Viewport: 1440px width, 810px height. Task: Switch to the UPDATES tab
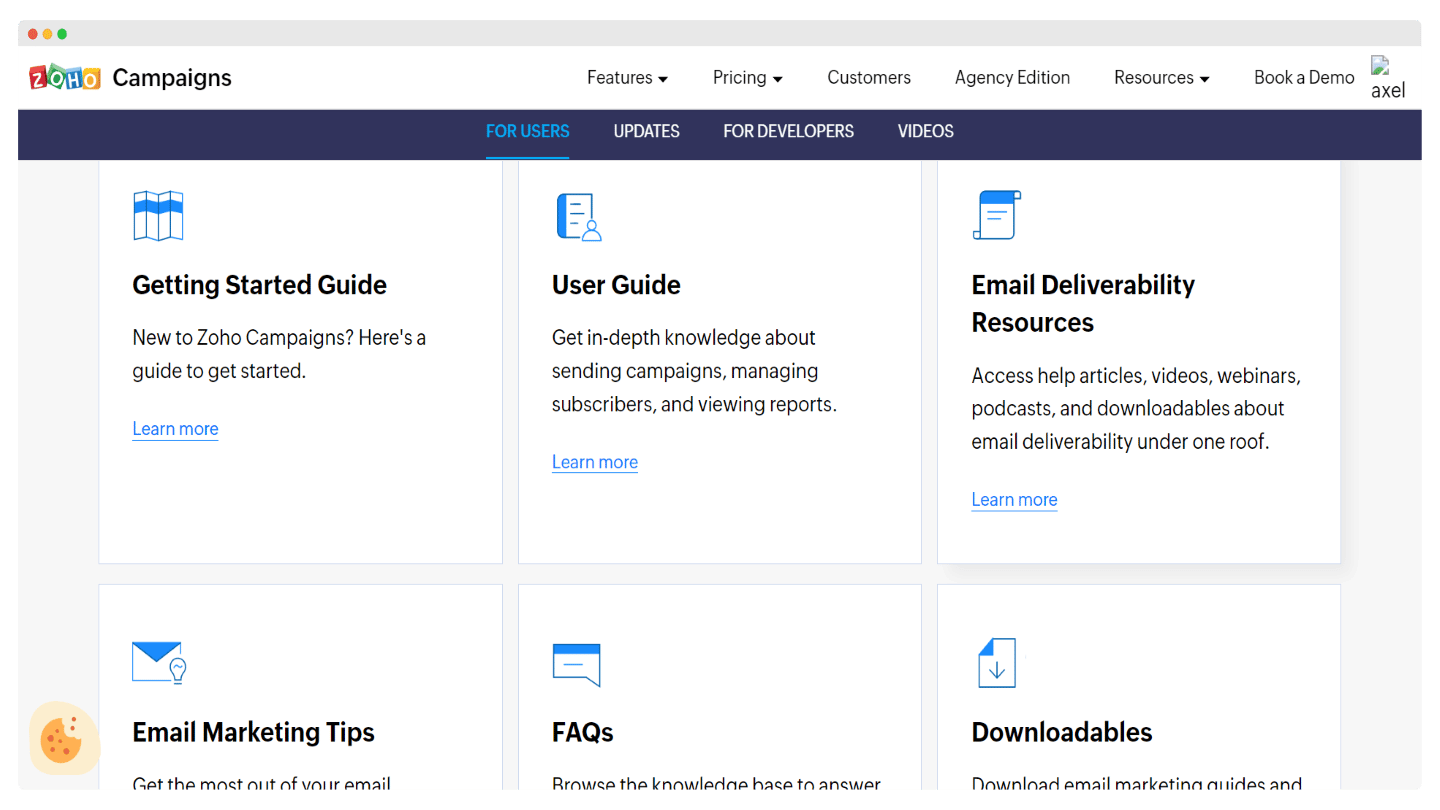647,131
